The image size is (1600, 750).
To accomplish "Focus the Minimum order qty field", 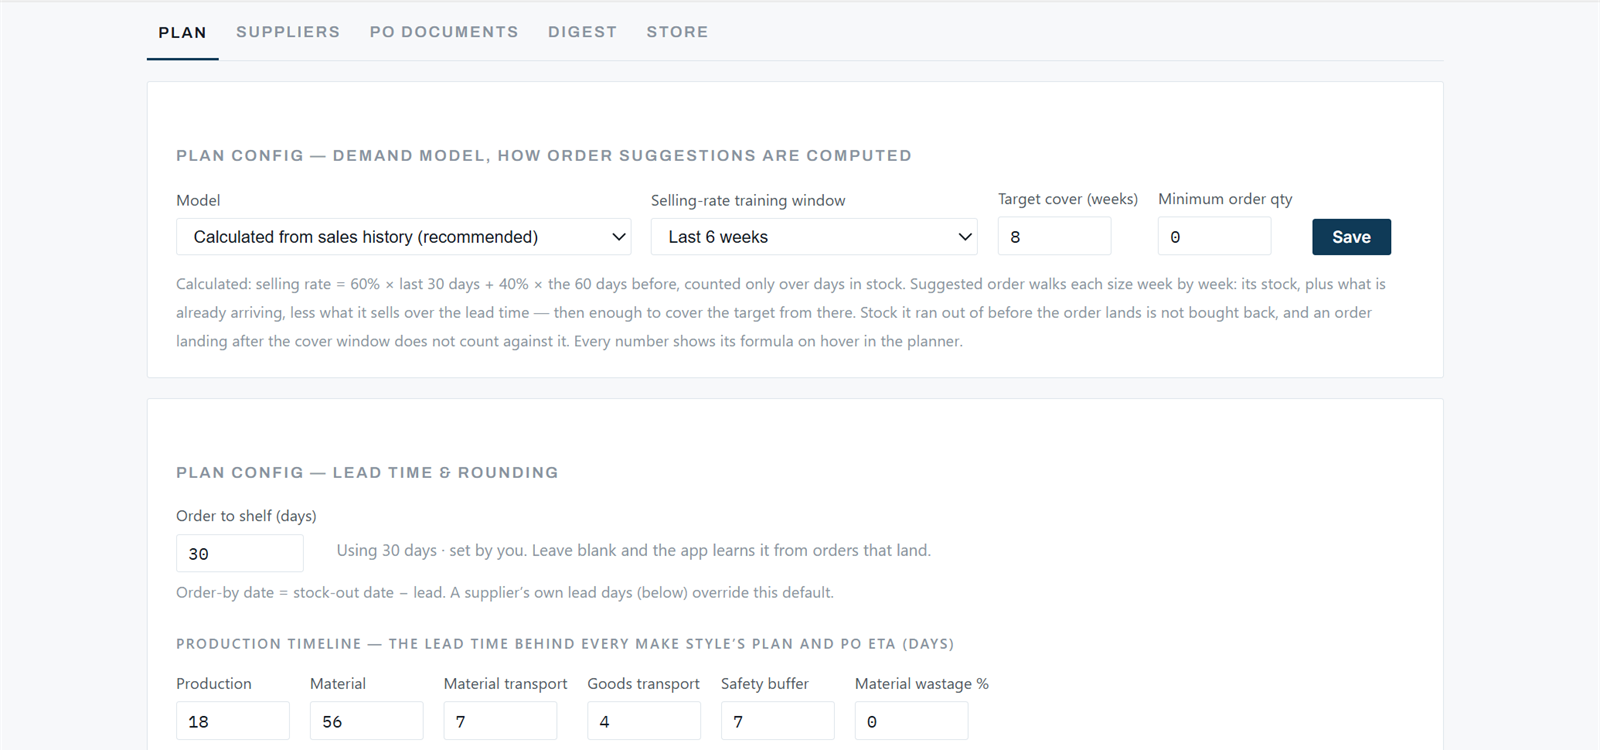I will point(1214,237).
